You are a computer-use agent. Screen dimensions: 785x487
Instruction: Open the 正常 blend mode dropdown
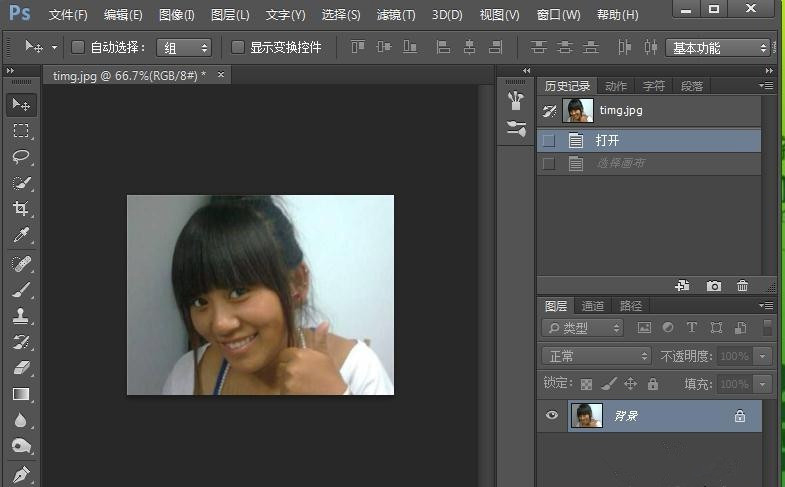597,356
